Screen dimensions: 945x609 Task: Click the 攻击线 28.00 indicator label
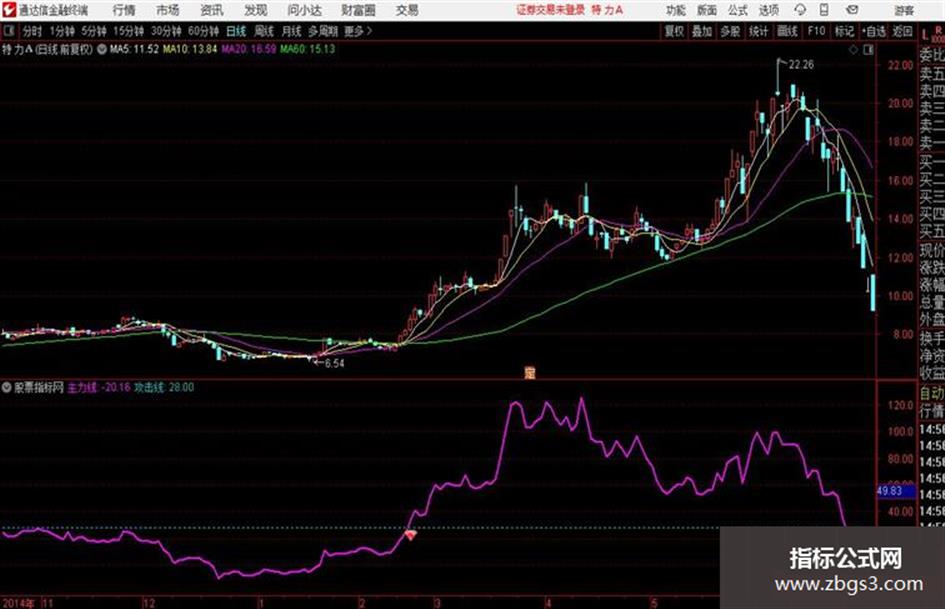pos(164,387)
